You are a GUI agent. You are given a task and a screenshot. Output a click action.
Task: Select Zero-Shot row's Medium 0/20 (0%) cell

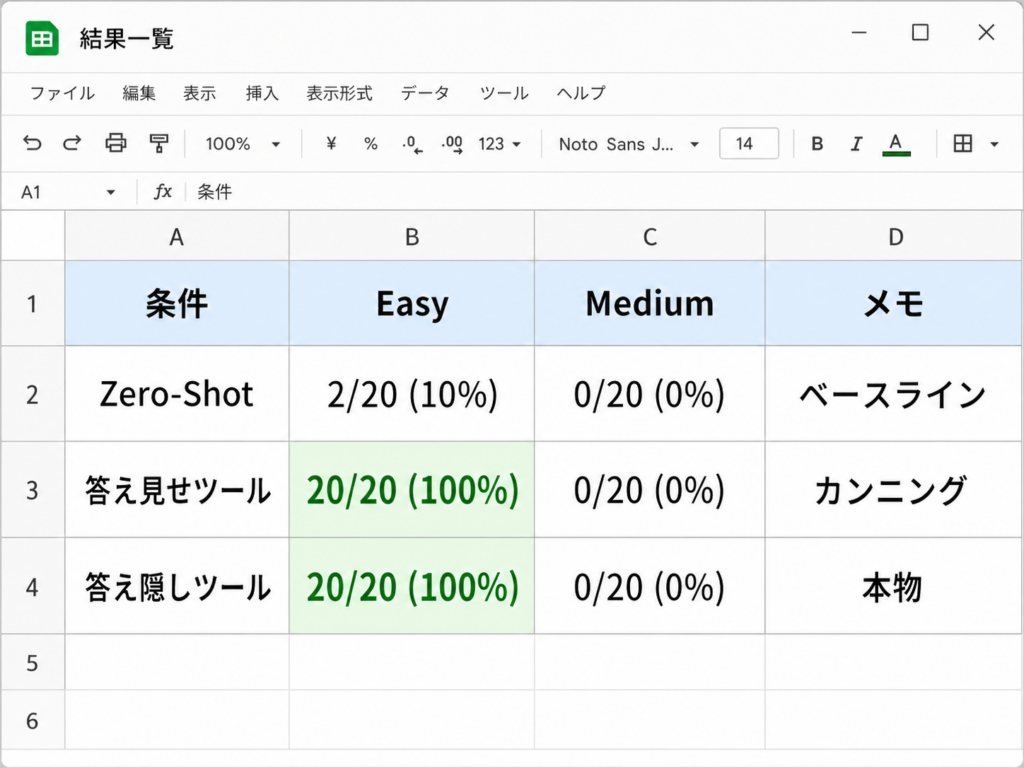(649, 394)
